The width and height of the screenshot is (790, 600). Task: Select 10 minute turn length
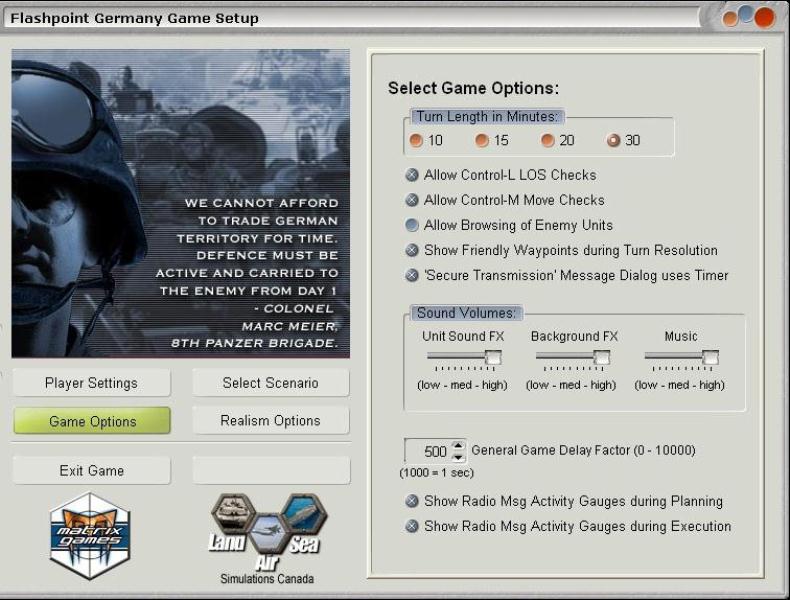pyautogui.click(x=416, y=141)
